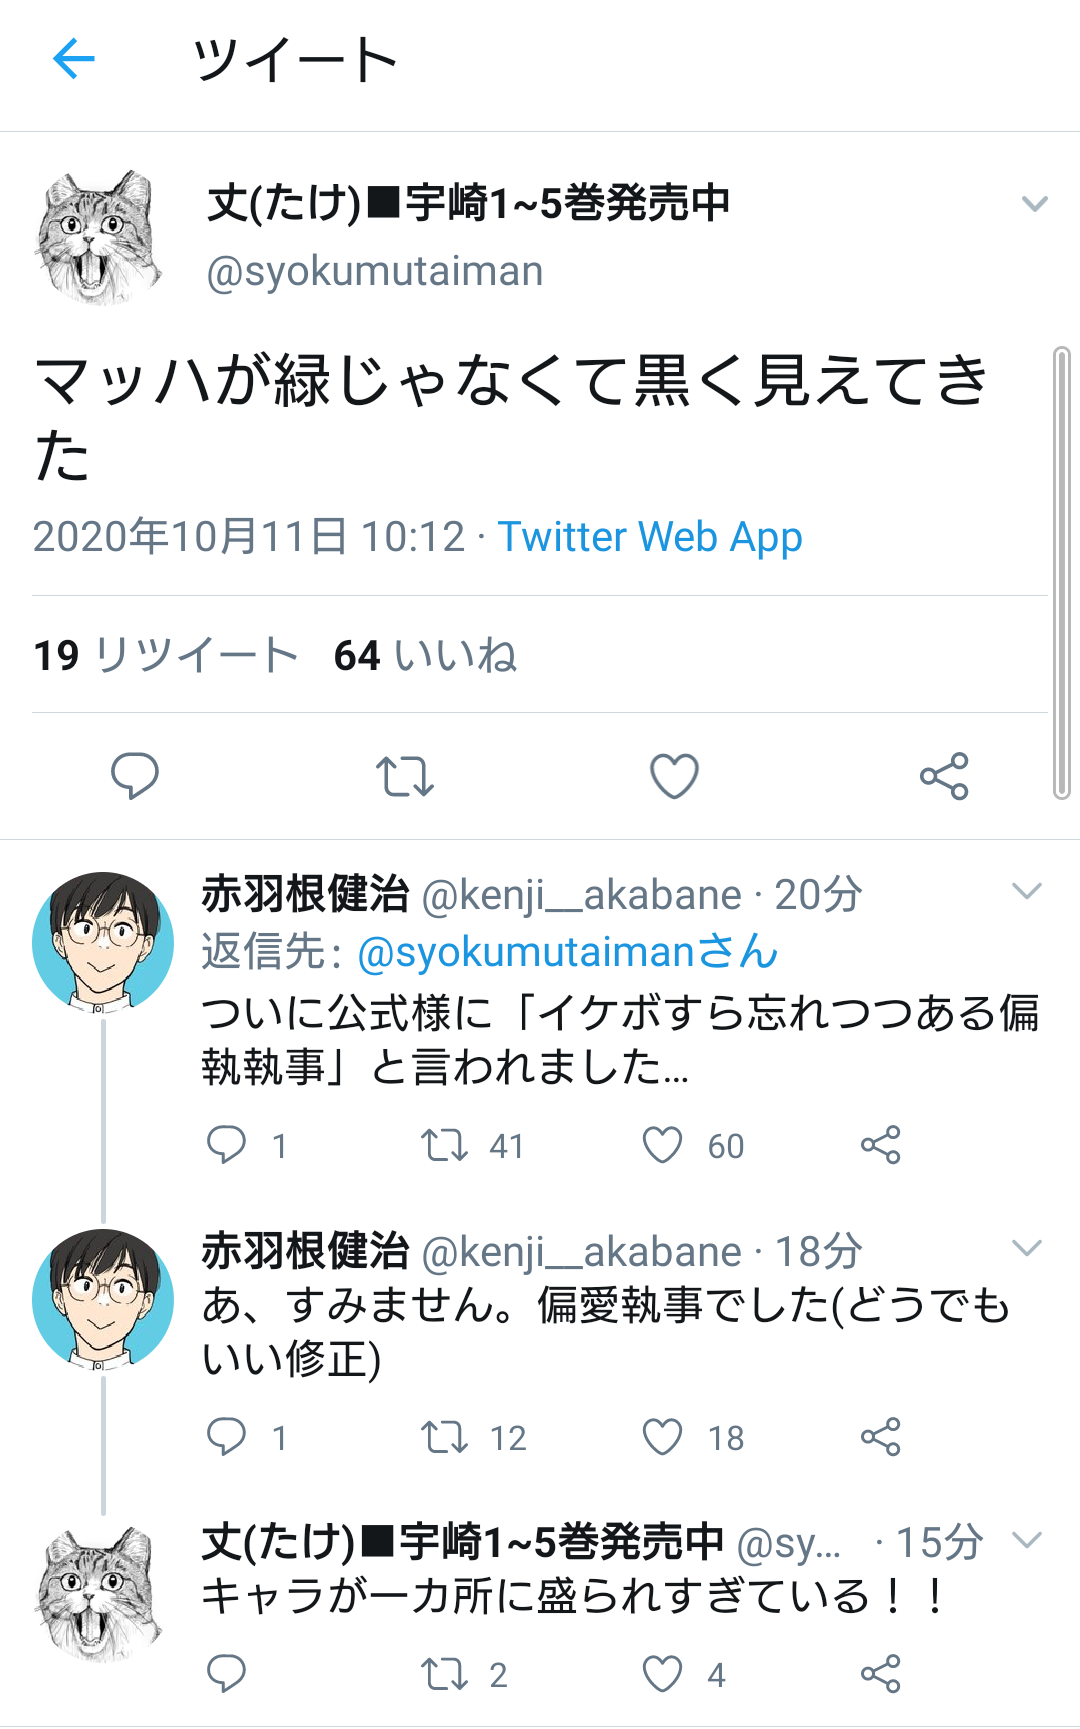Retweet the main tweet
Image resolution: width=1080 pixels, height=1729 pixels.
tap(404, 776)
